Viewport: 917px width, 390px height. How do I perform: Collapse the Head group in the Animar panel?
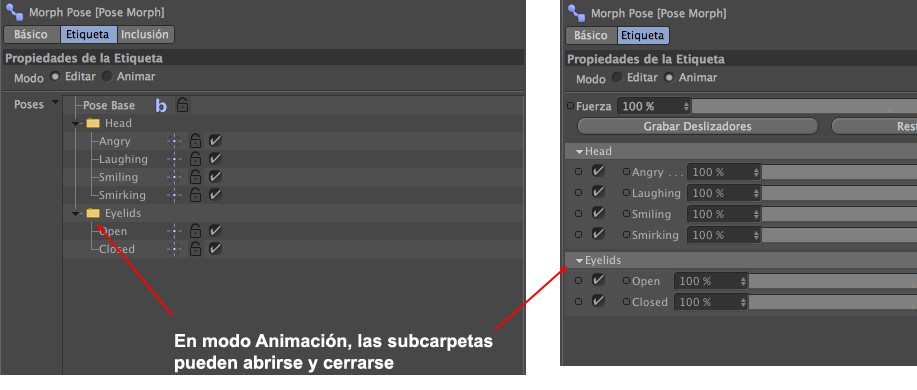pyautogui.click(x=579, y=151)
